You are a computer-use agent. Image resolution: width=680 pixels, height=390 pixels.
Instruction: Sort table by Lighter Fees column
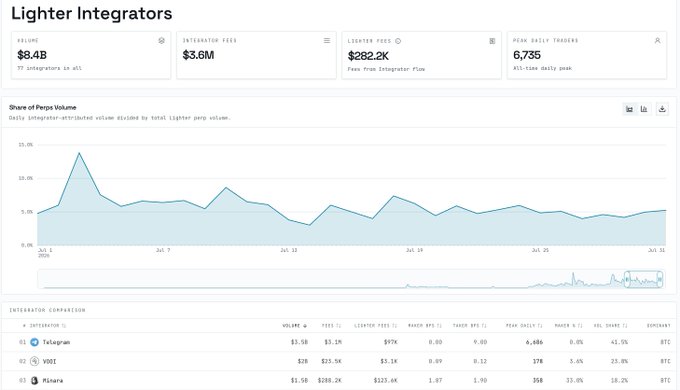pos(375,325)
